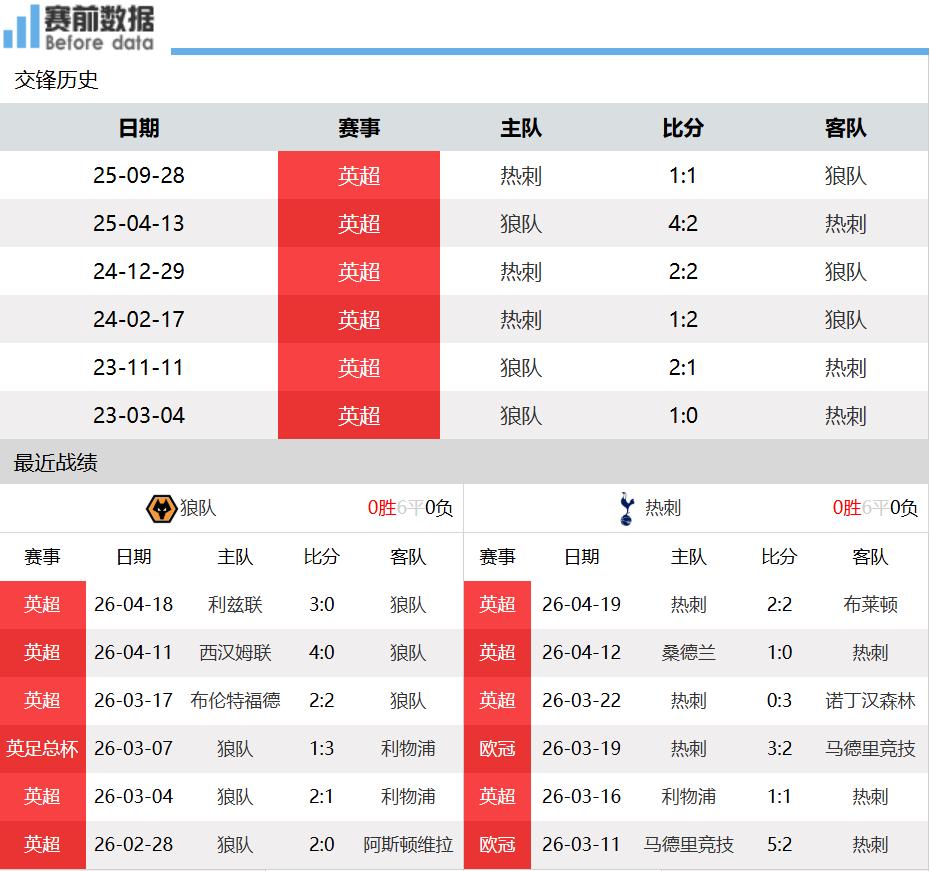930x871 pixels.
Task: Open 利兹联 team in Wolves recent results
Action: click(x=235, y=604)
